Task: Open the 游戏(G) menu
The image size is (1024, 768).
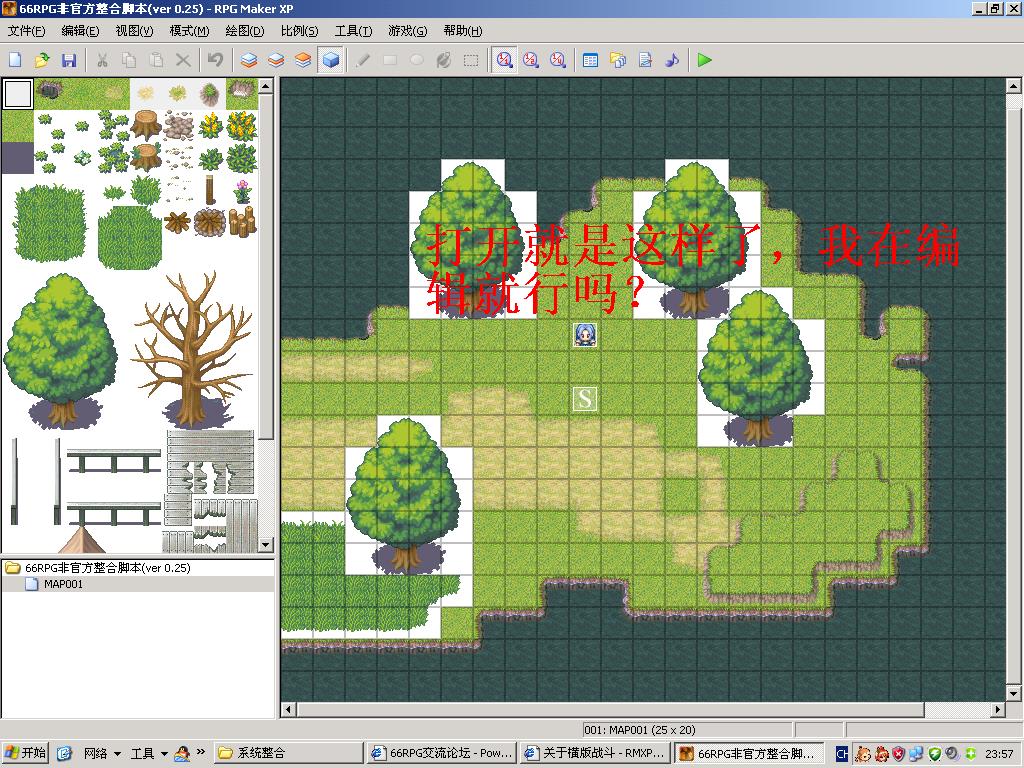Action: coord(408,31)
